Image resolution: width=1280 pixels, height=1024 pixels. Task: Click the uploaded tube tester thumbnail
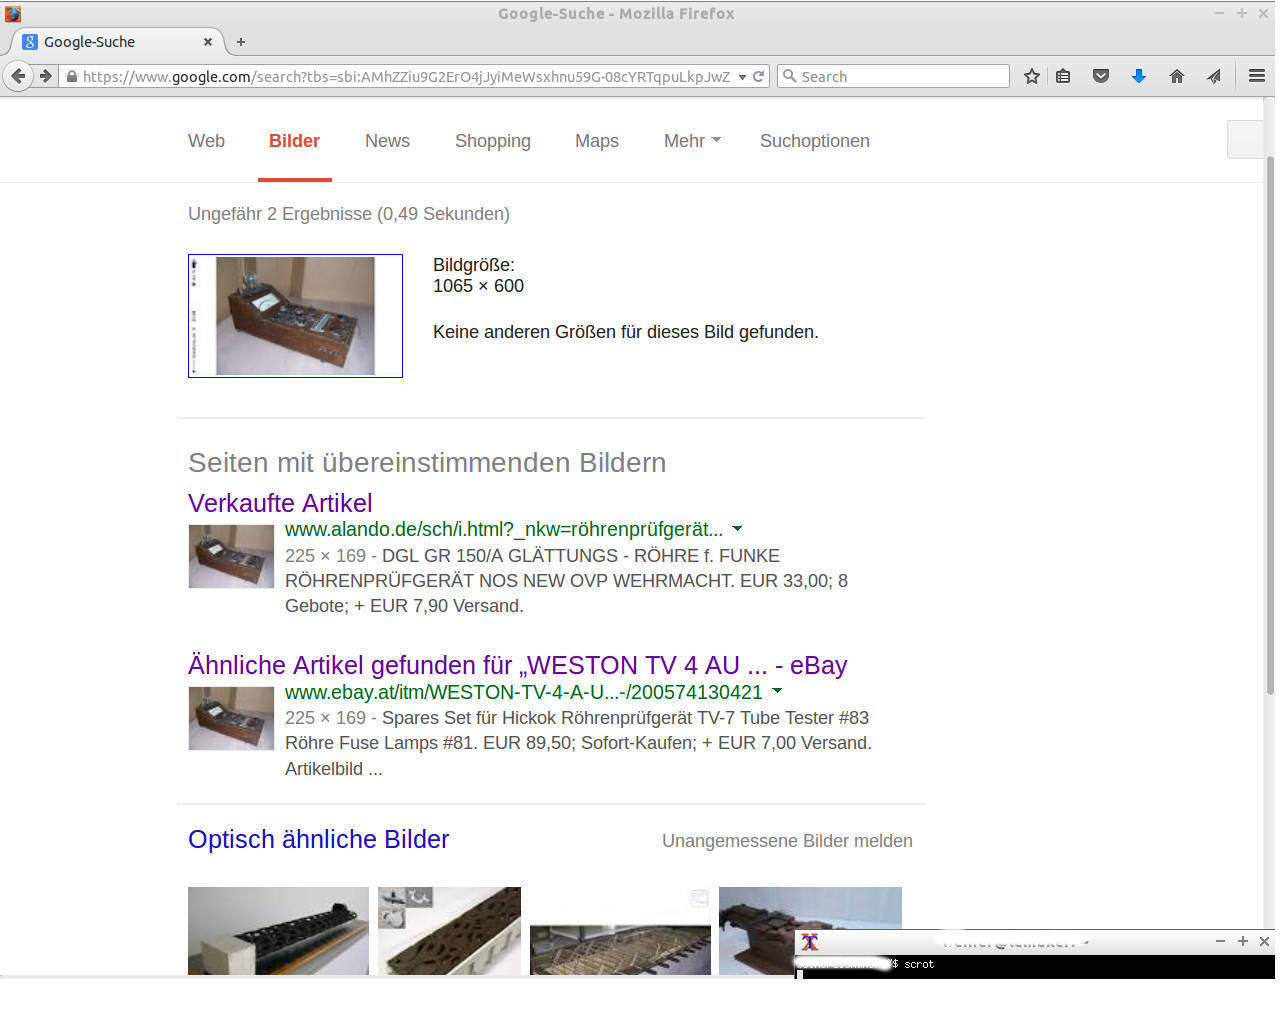[295, 316]
